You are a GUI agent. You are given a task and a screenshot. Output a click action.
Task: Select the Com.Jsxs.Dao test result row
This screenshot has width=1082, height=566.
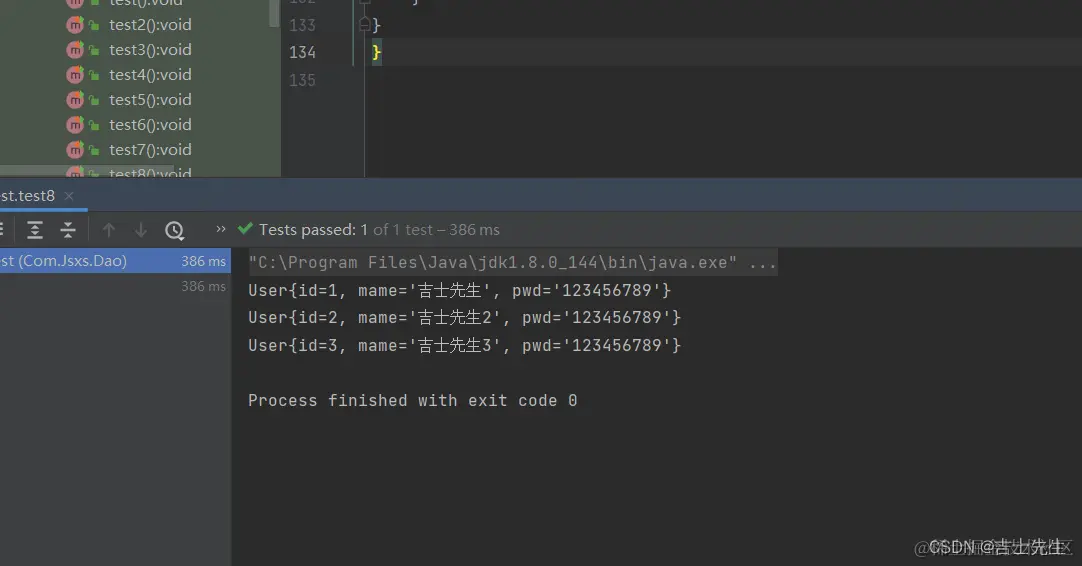(x=115, y=261)
